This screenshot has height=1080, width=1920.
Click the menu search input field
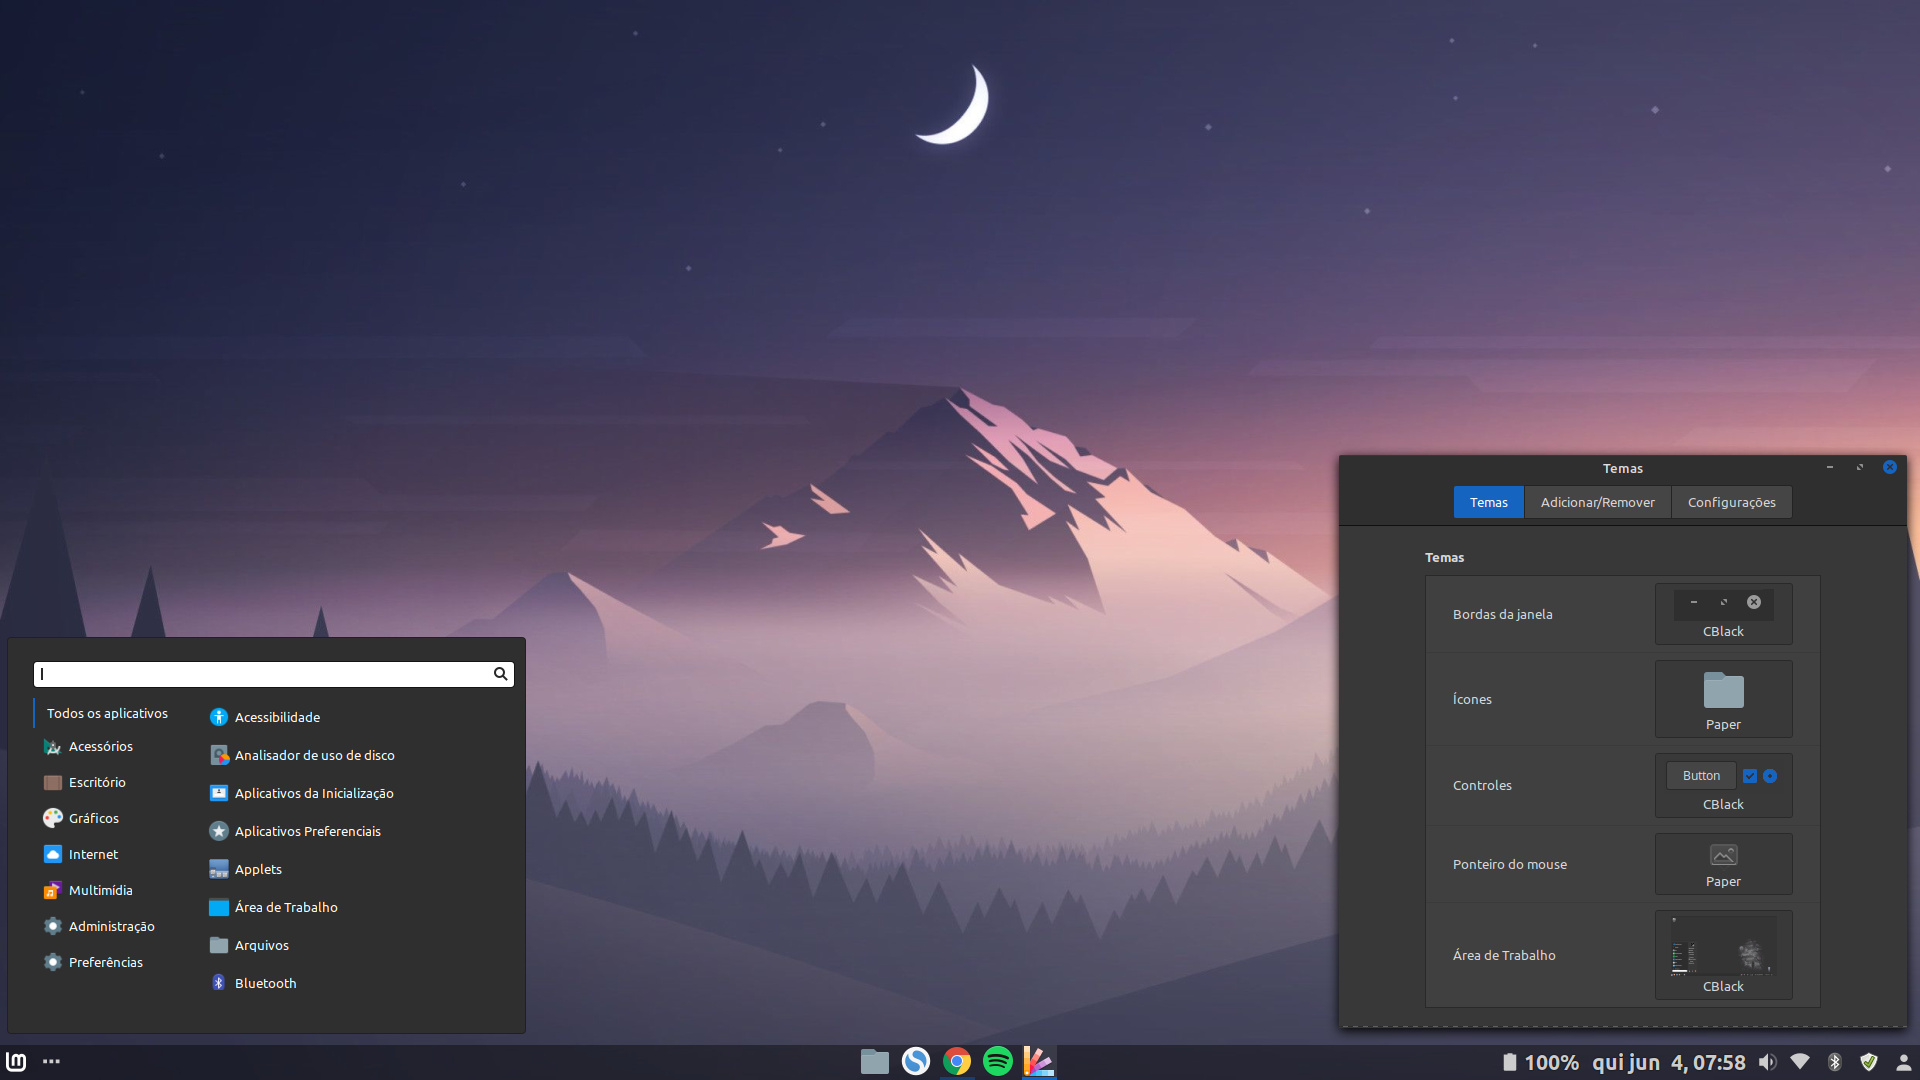coord(262,674)
